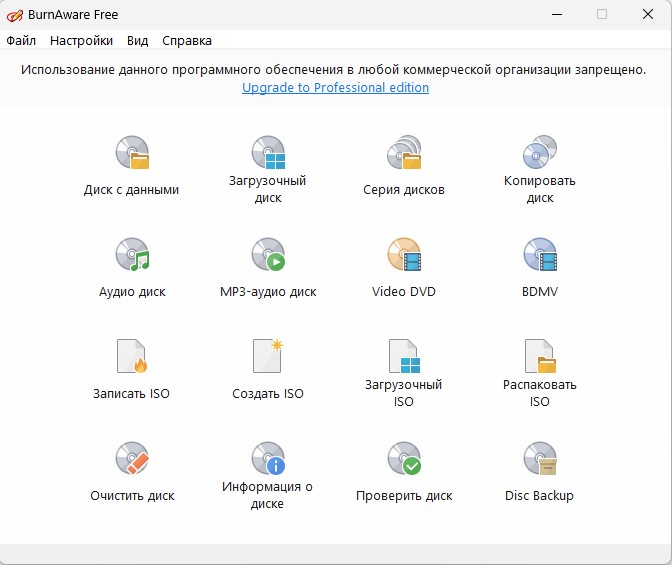Open the MP3-аудио диск icon
672x565 pixels.
tap(268, 254)
